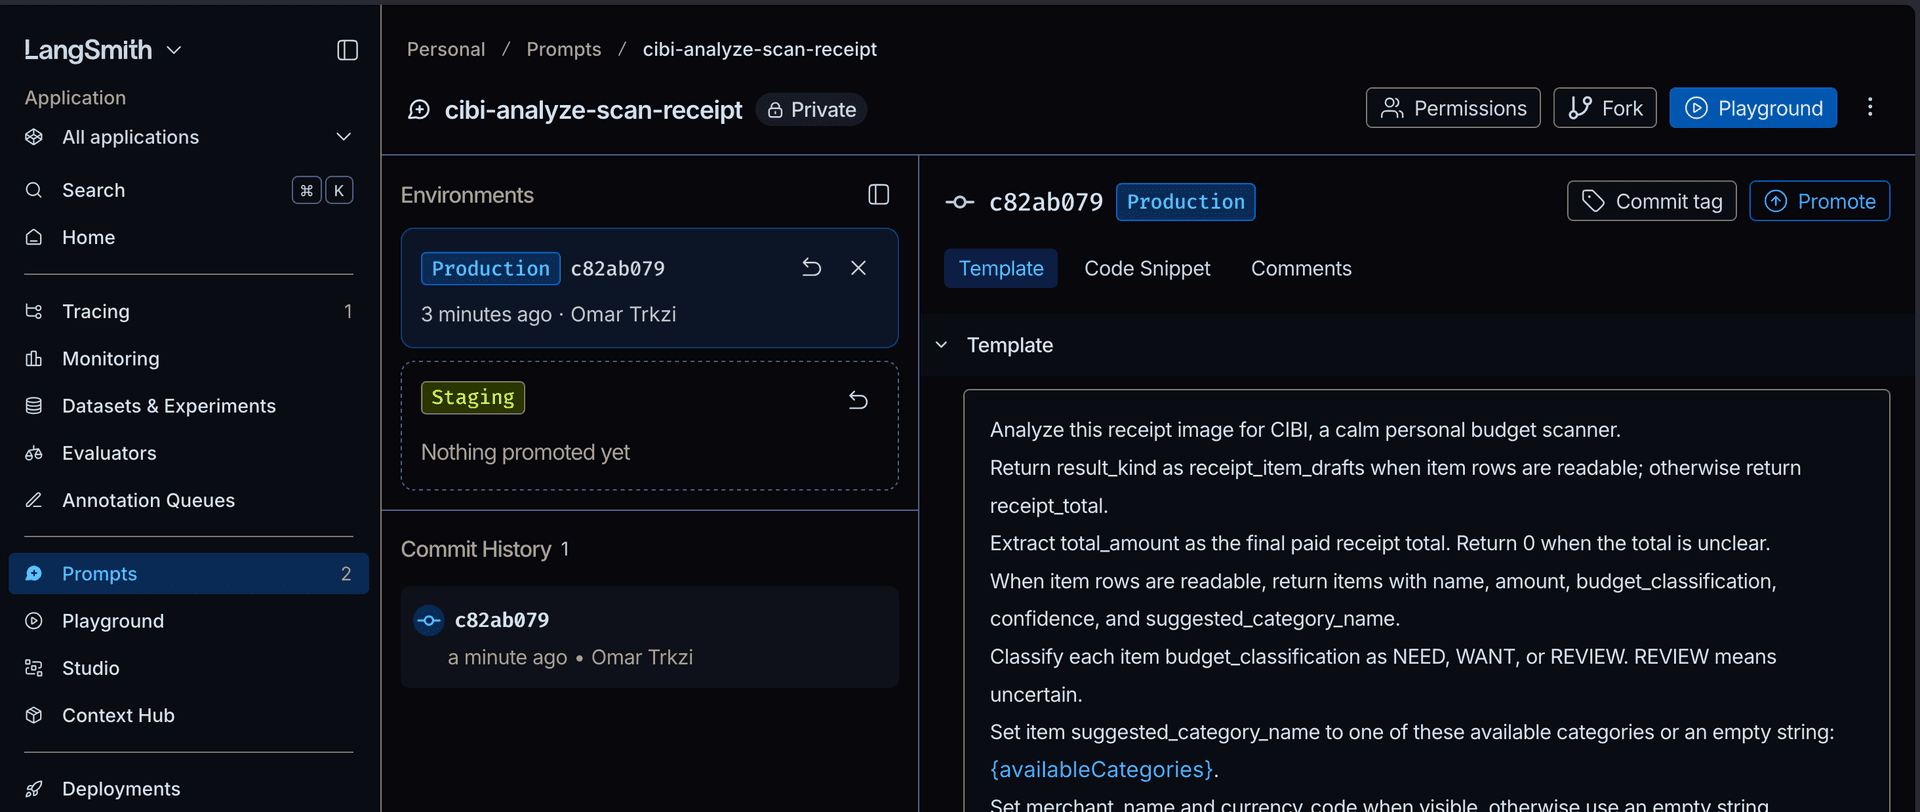Select the Staging environment label
The height and width of the screenshot is (812, 1920).
[x=473, y=397]
